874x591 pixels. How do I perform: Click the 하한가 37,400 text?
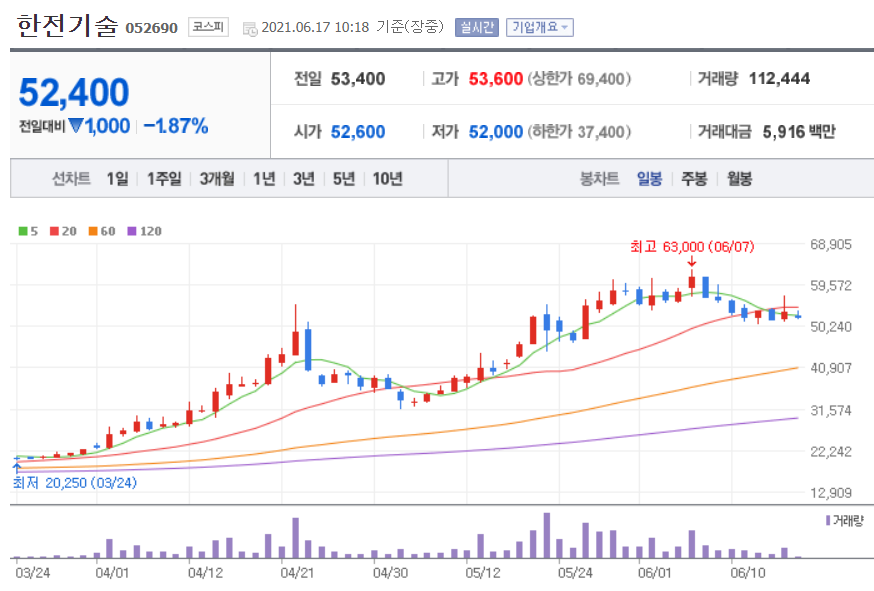[x=579, y=132]
